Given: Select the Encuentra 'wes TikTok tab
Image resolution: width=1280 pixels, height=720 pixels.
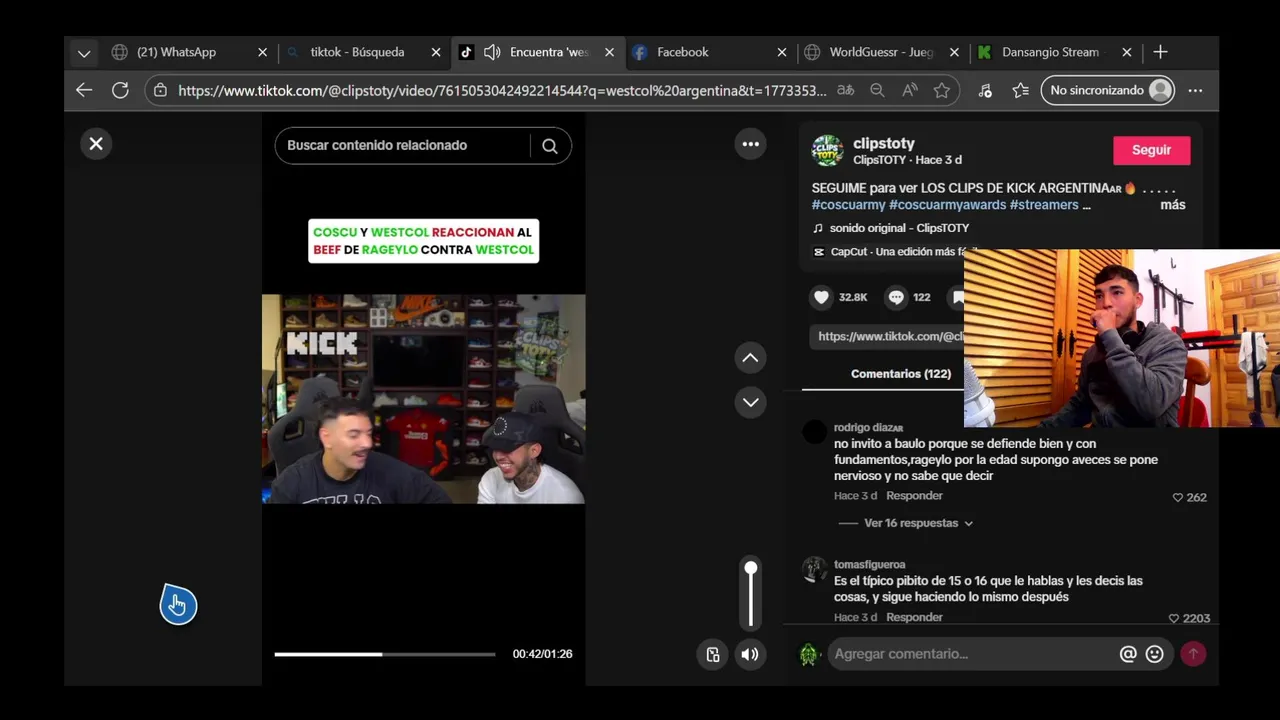Looking at the screenshot, I should click(x=549, y=52).
